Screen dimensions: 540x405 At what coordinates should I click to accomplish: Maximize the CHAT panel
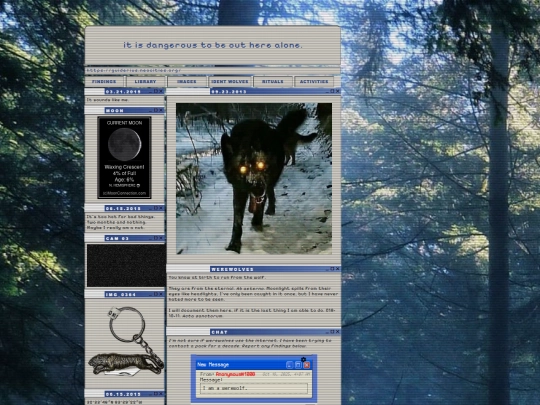coord(332,332)
